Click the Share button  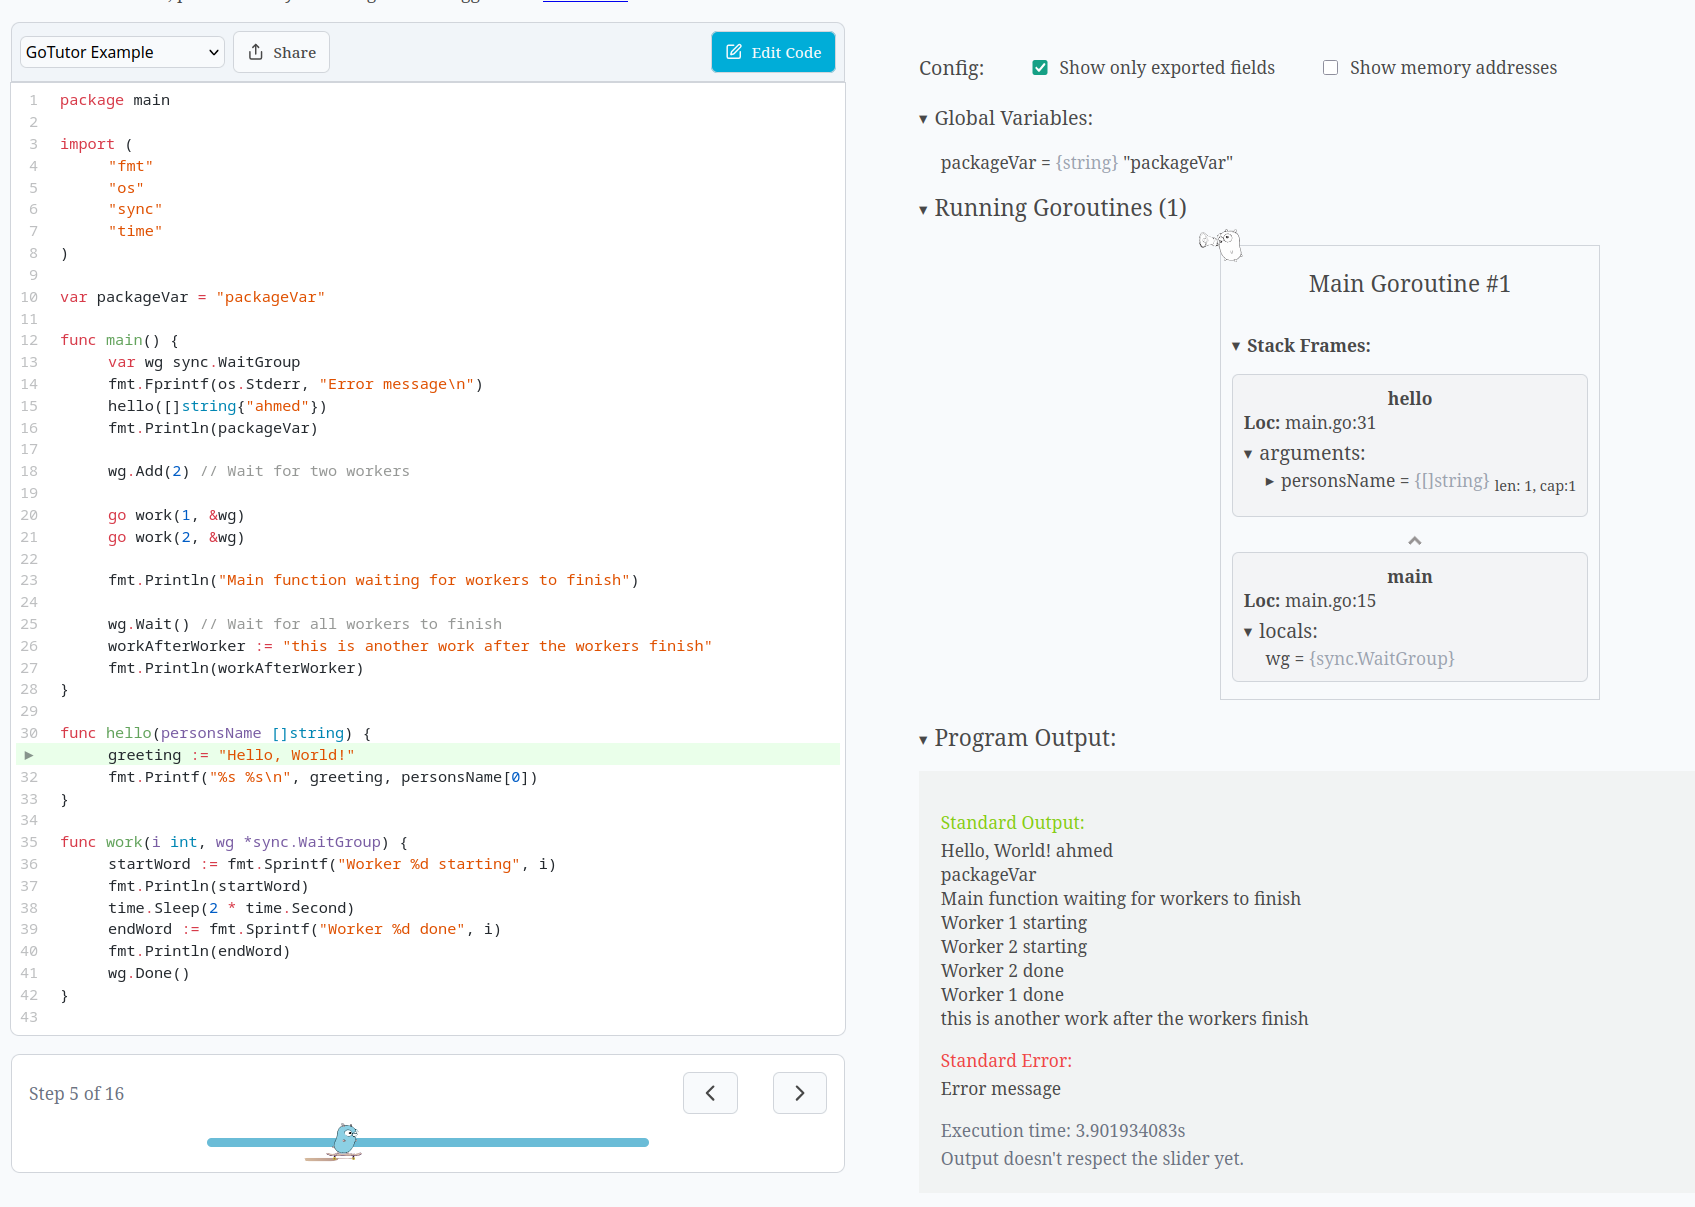281,52
